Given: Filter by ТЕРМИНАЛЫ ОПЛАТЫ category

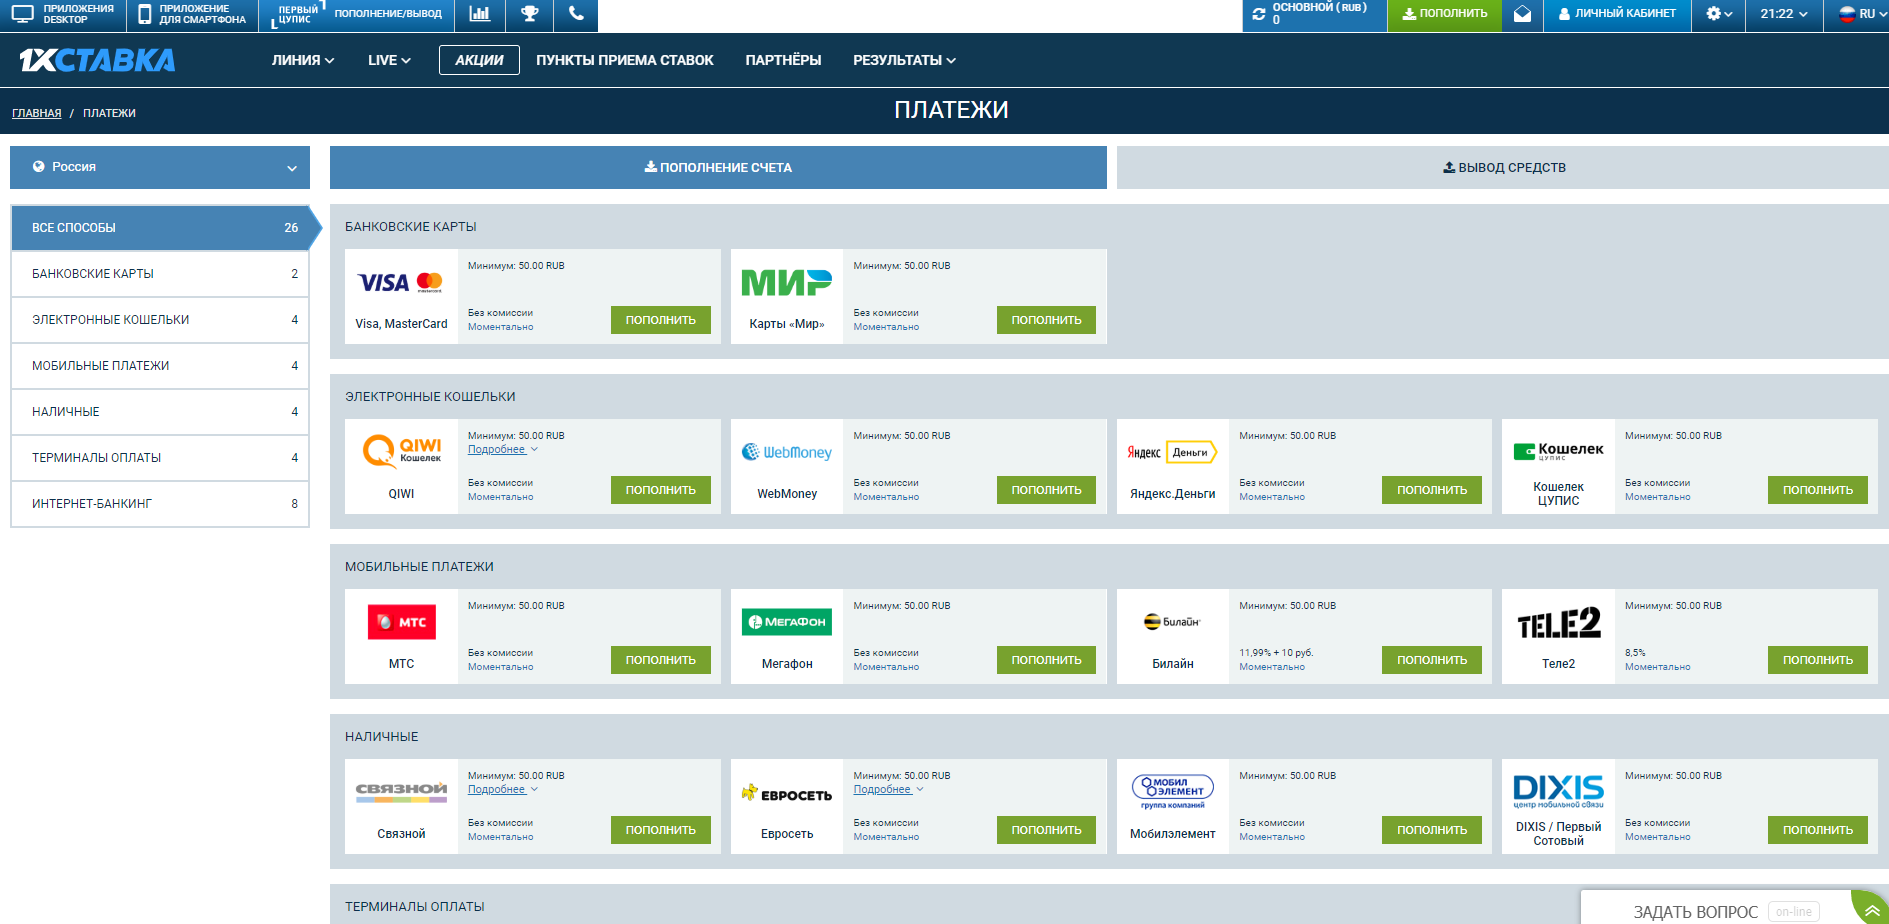Looking at the screenshot, I should pyautogui.click(x=160, y=458).
